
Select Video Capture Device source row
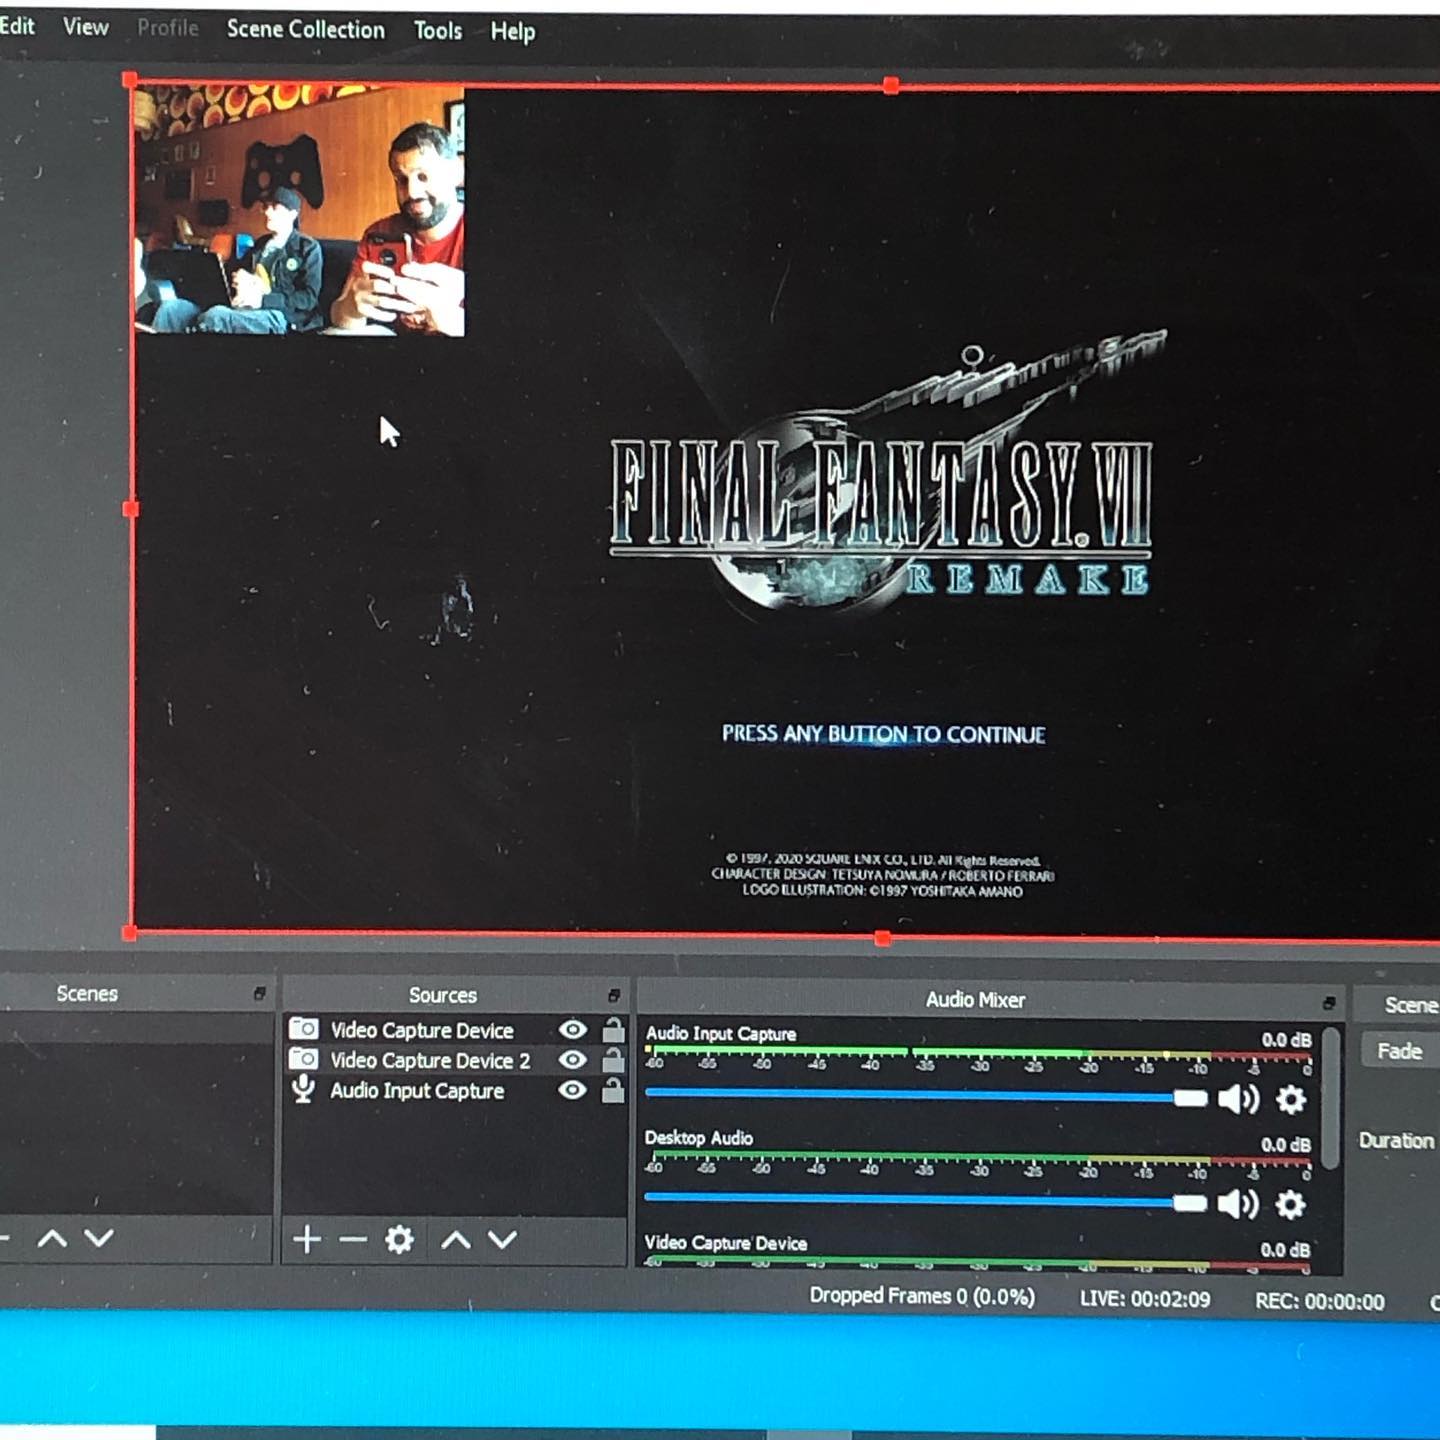tap(456, 1030)
